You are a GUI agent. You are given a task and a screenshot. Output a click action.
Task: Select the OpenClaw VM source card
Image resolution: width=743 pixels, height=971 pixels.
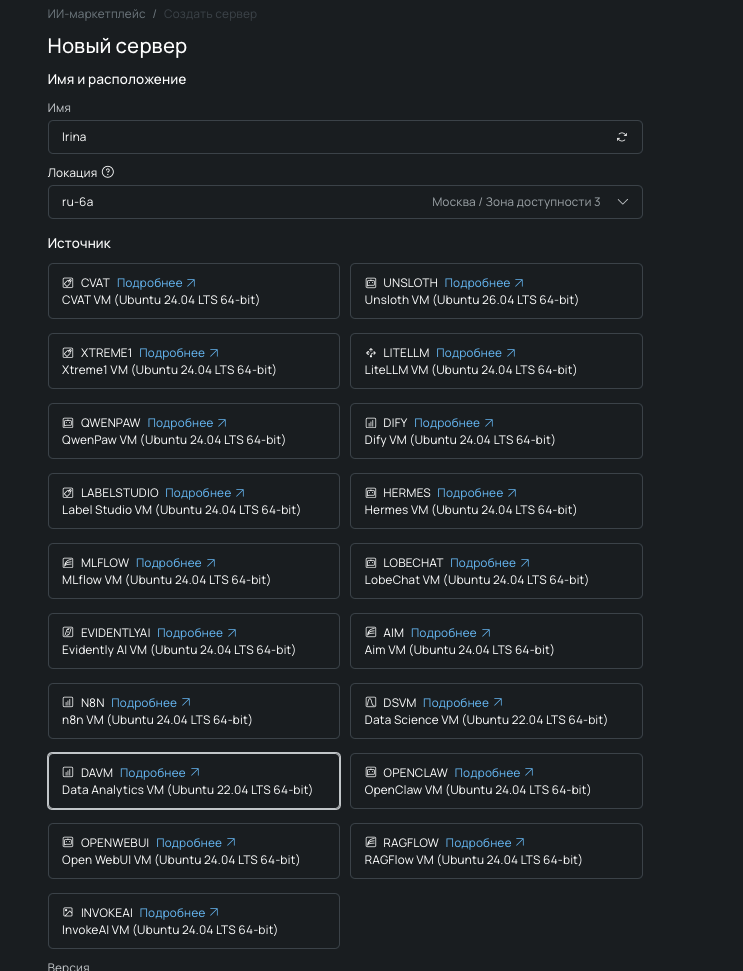click(x=496, y=781)
